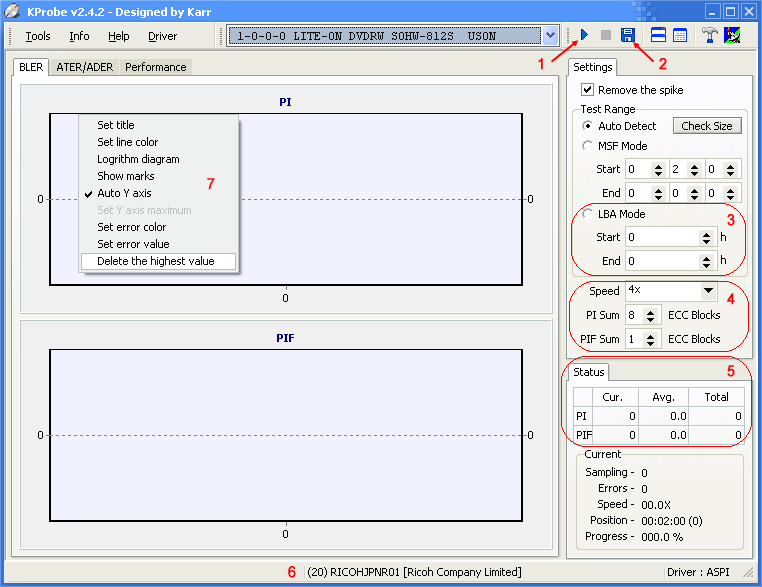Viewport: 762px width, 587px height.
Task: Click the Save floppy disk icon
Action: click(x=628, y=36)
